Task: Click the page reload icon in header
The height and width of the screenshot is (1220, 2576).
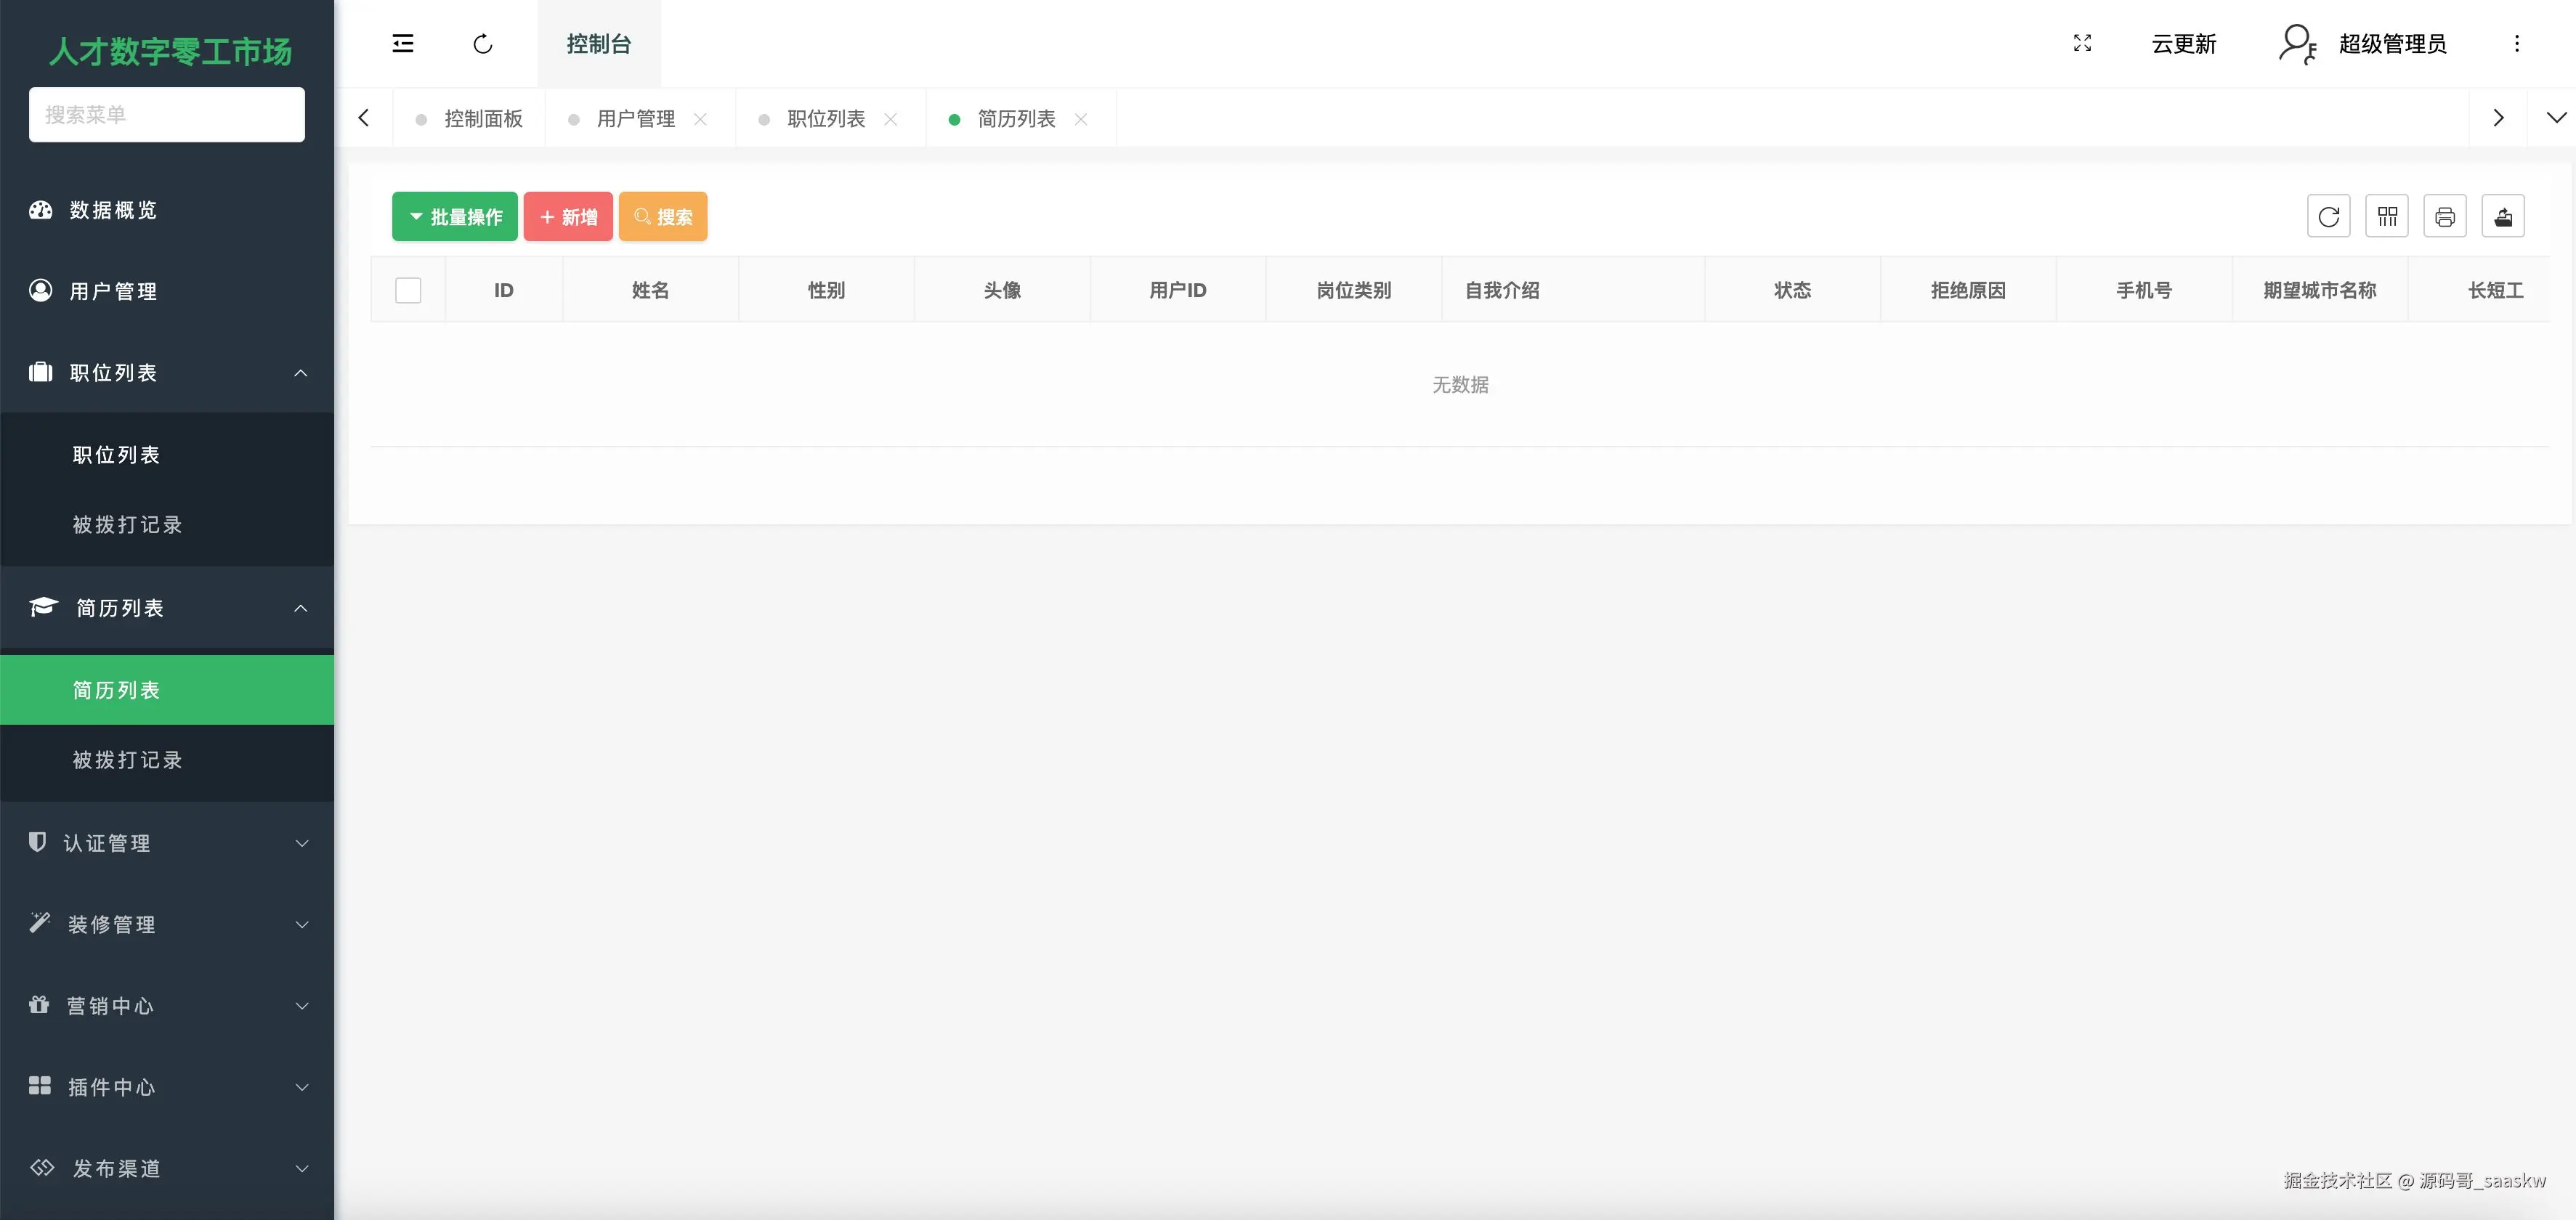Action: coord(483,43)
